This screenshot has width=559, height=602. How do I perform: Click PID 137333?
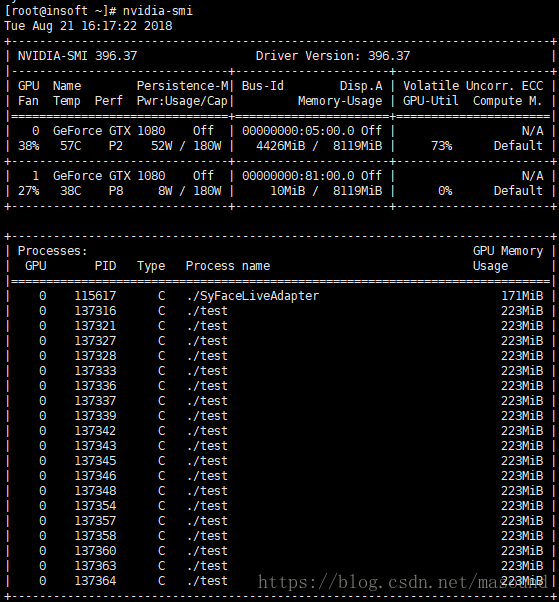click(95, 371)
